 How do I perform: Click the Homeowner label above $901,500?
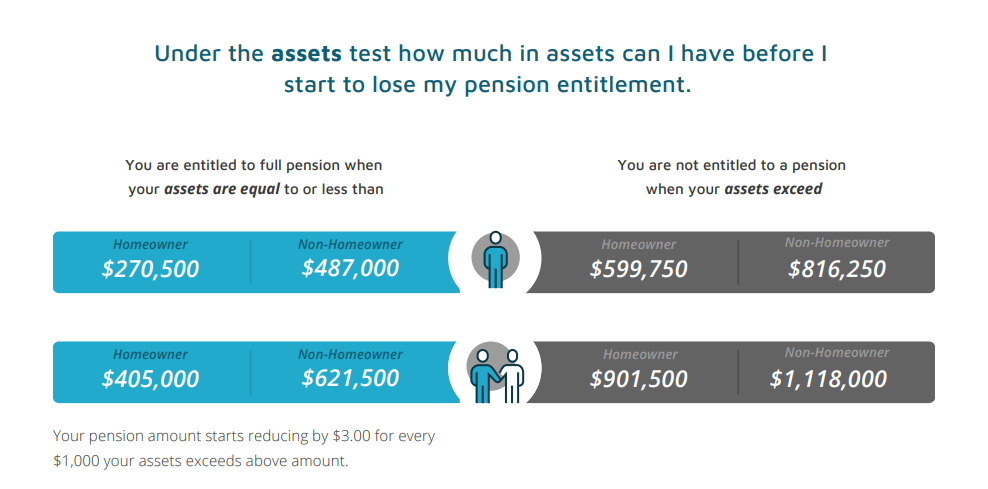[x=640, y=355]
